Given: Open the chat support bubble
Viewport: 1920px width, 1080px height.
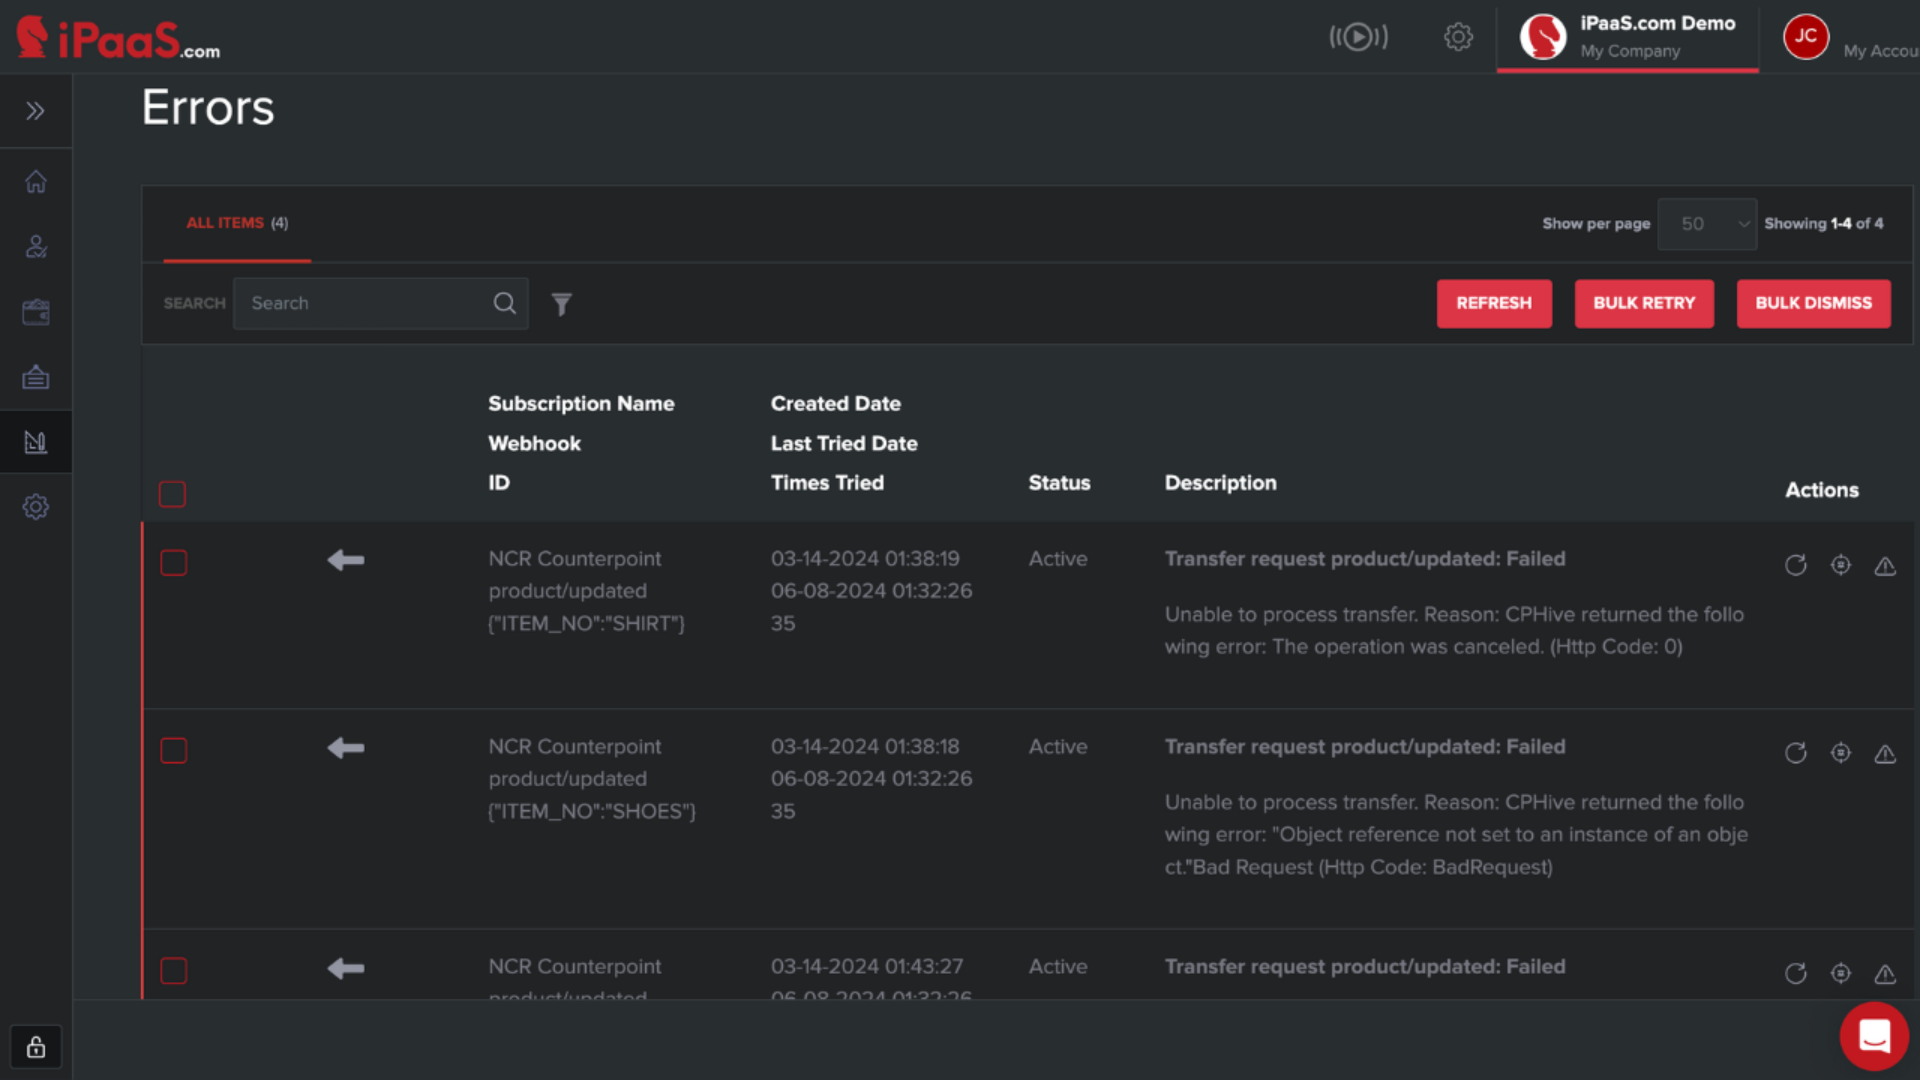Looking at the screenshot, I should coord(1873,1036).
